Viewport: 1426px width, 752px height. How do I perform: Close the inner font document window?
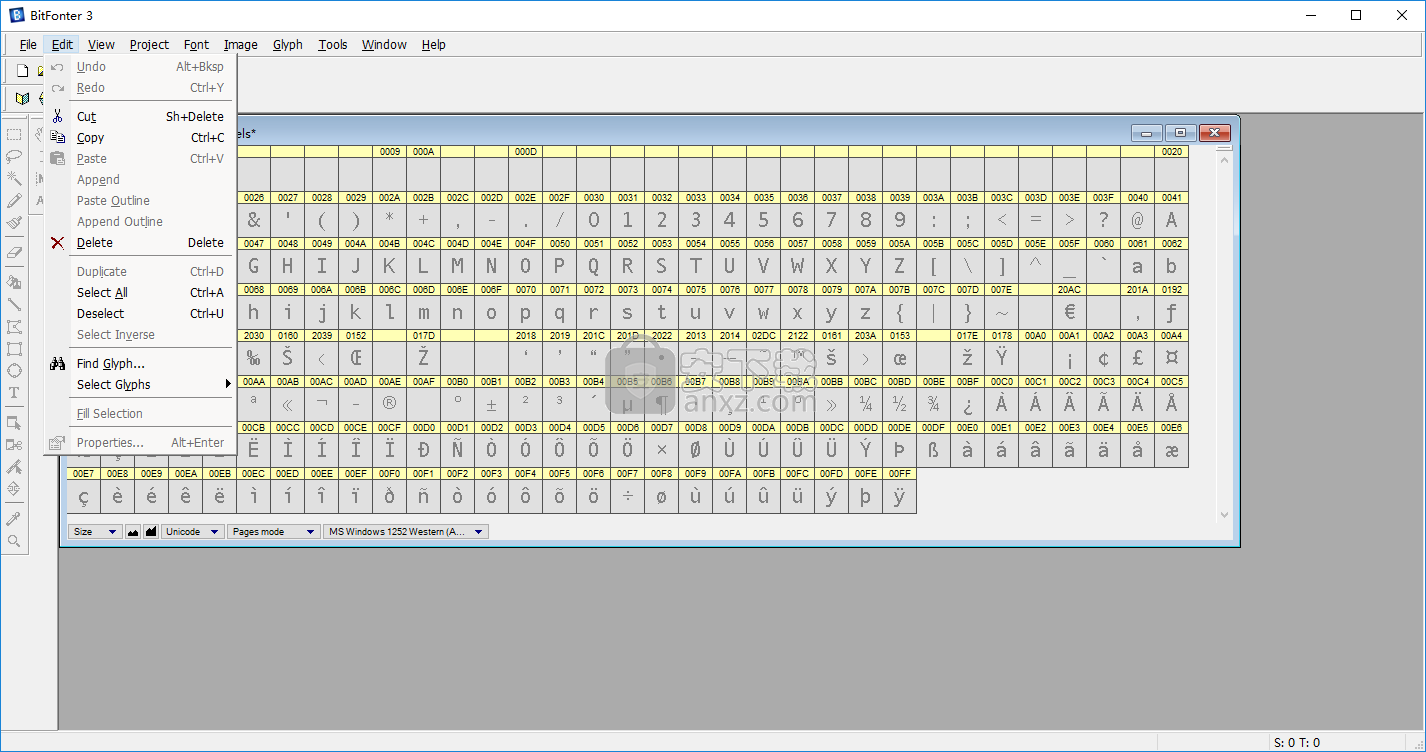pyautogui.click(x=1214, y=133)
